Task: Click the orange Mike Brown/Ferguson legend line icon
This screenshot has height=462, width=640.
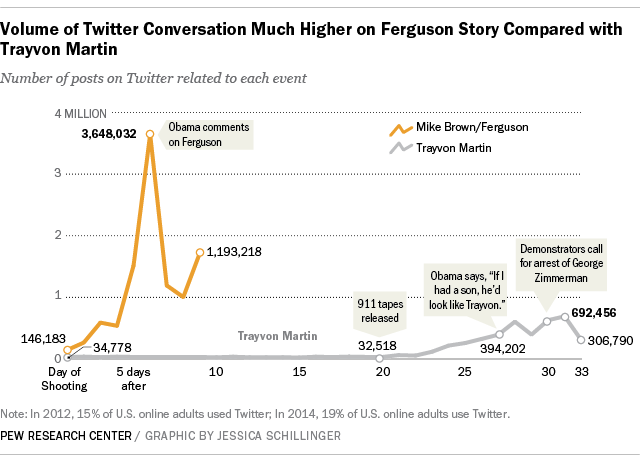Action: [x=402, y=129]
